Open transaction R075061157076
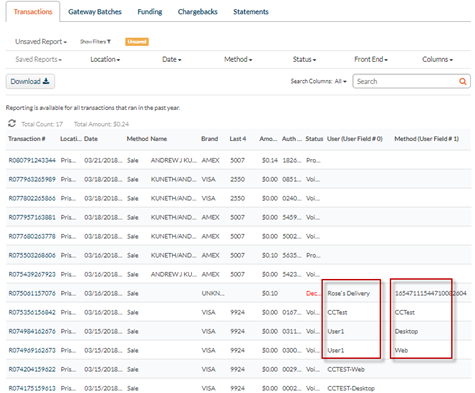This screenshot has height=393, width=475. click(32, 293)
